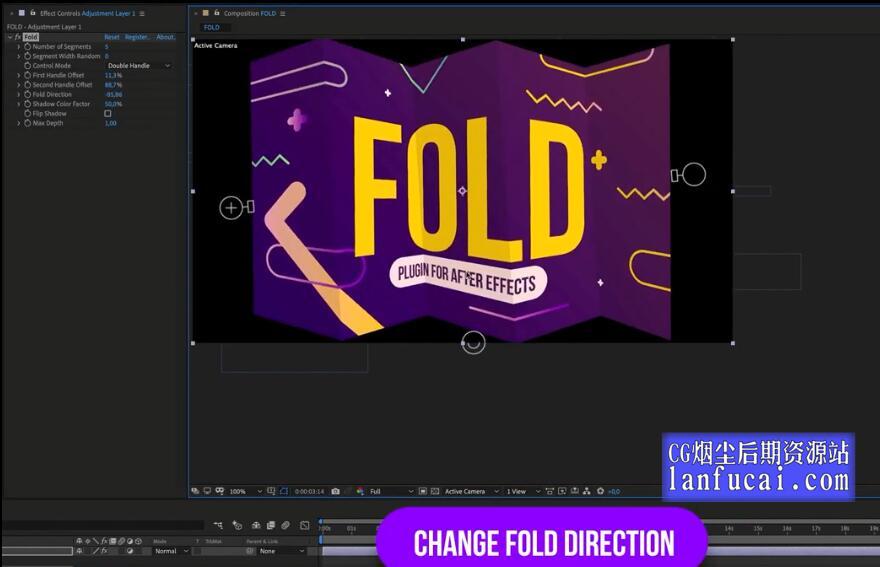The height and width of the screenshot is (567, 880).
Task: Open graph editor icon in timeline
Action: [x=305, y=525]
